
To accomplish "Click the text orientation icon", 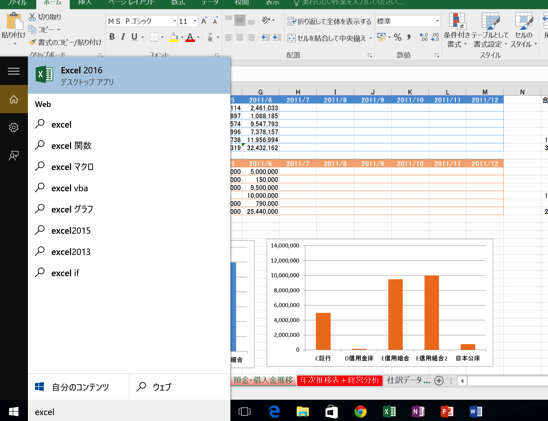I will click(x=266, y=21).
